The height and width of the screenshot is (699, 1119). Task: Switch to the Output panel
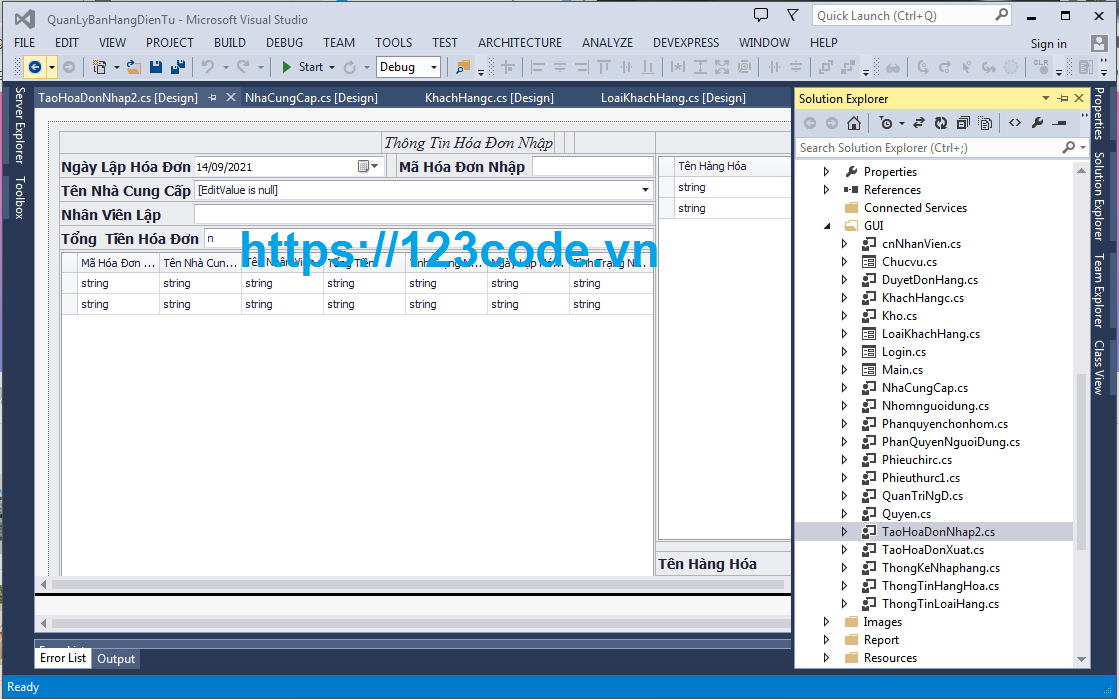(x=115, y=658)
